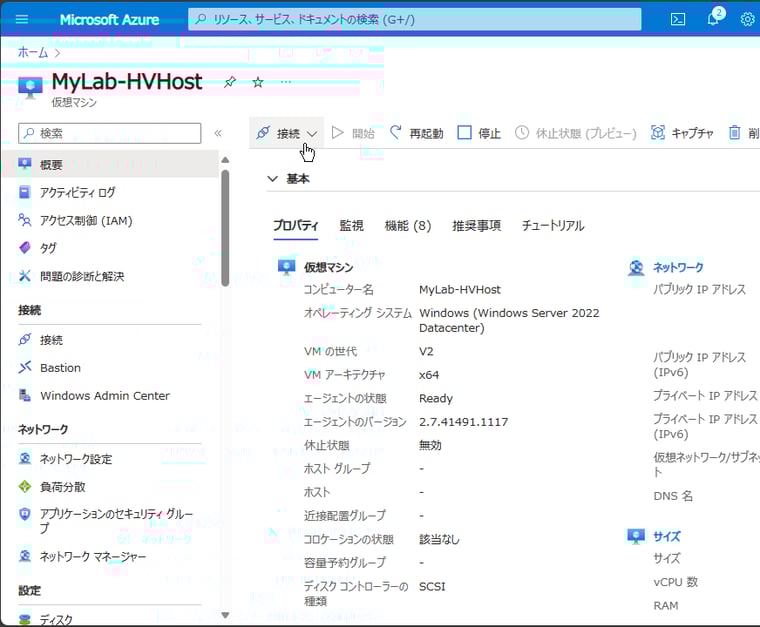Viewport: 760px width, 627px height.
Task: Click the vCPU 数 label
Action: (675, 582)
